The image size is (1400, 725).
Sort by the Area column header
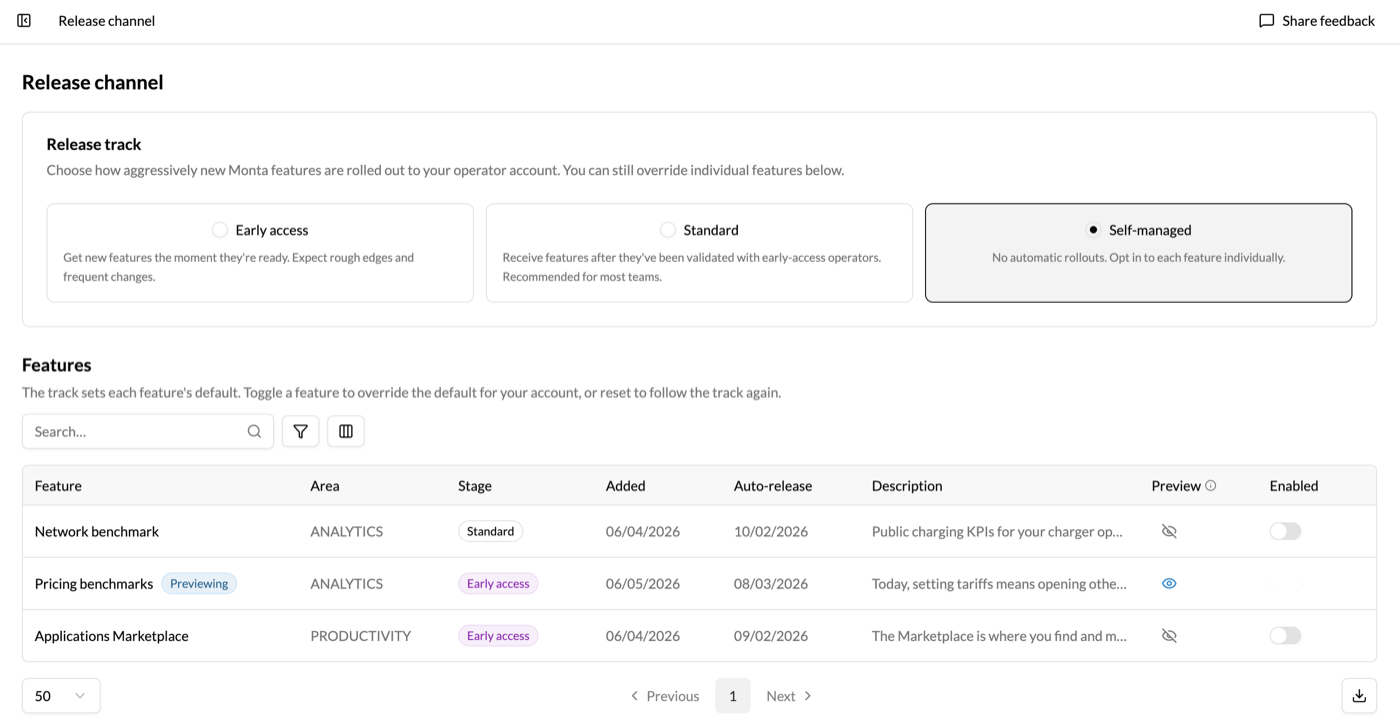point(325,486)
